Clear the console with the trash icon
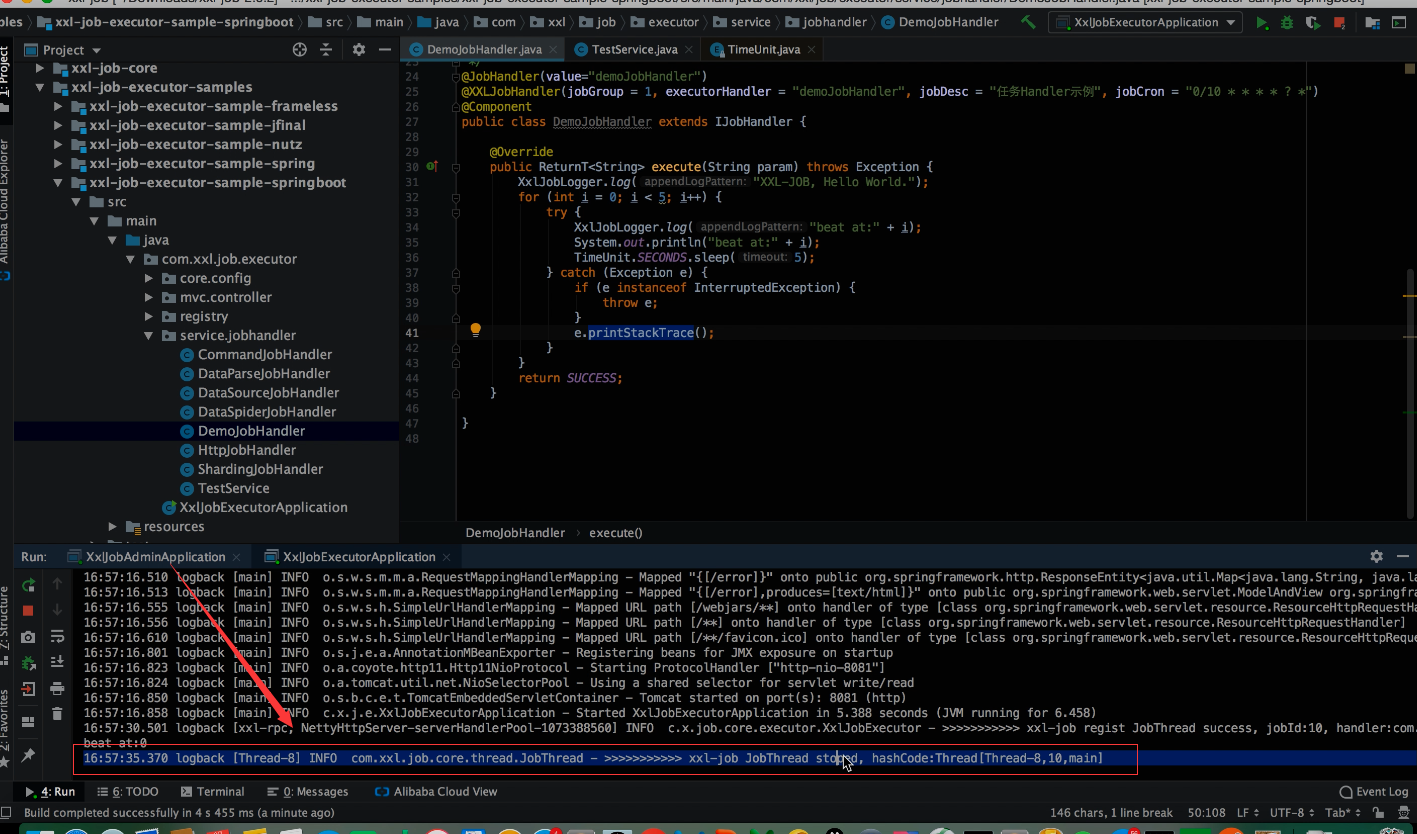Screen dimensions: 1417x834 click(57, 714)
